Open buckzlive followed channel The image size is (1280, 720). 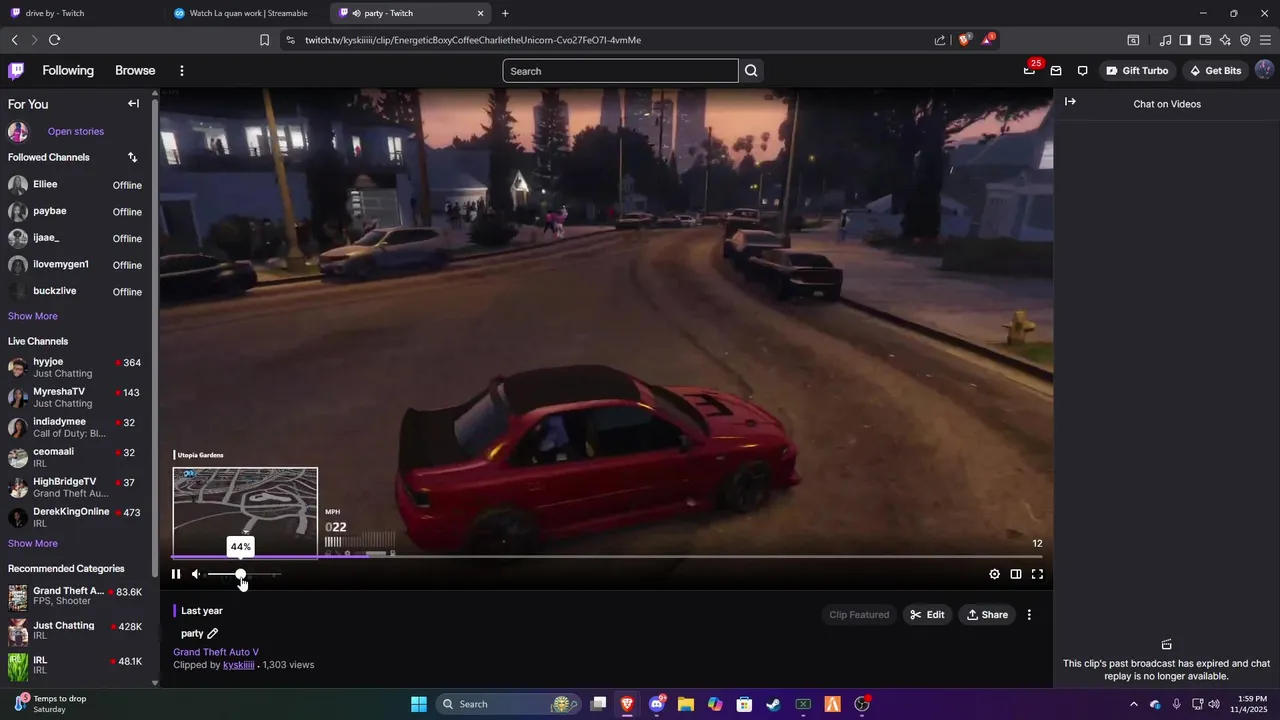76,292
